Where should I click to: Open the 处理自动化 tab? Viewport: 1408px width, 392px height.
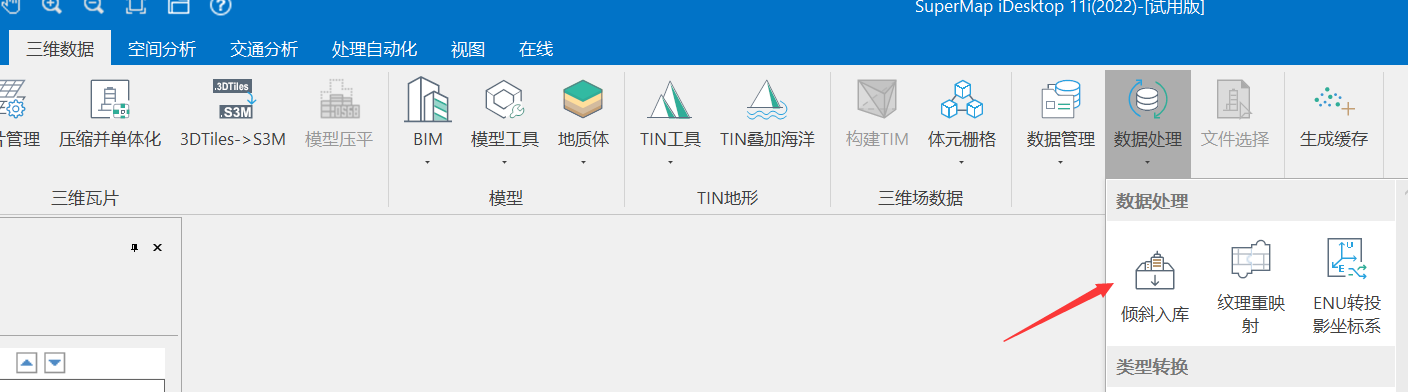[374, 49]
